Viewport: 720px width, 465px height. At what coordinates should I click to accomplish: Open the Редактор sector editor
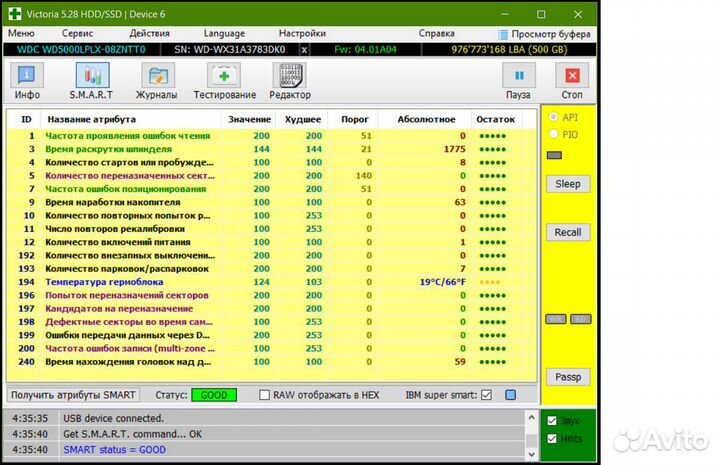[x=290, y=82]
